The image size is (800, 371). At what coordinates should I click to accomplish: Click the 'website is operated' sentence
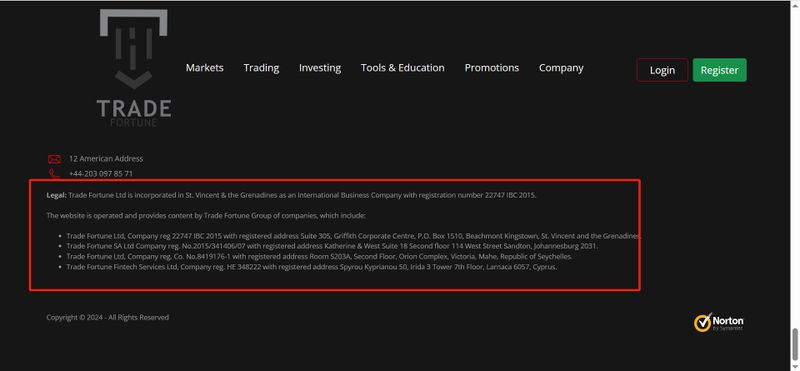tap(206, 215)
